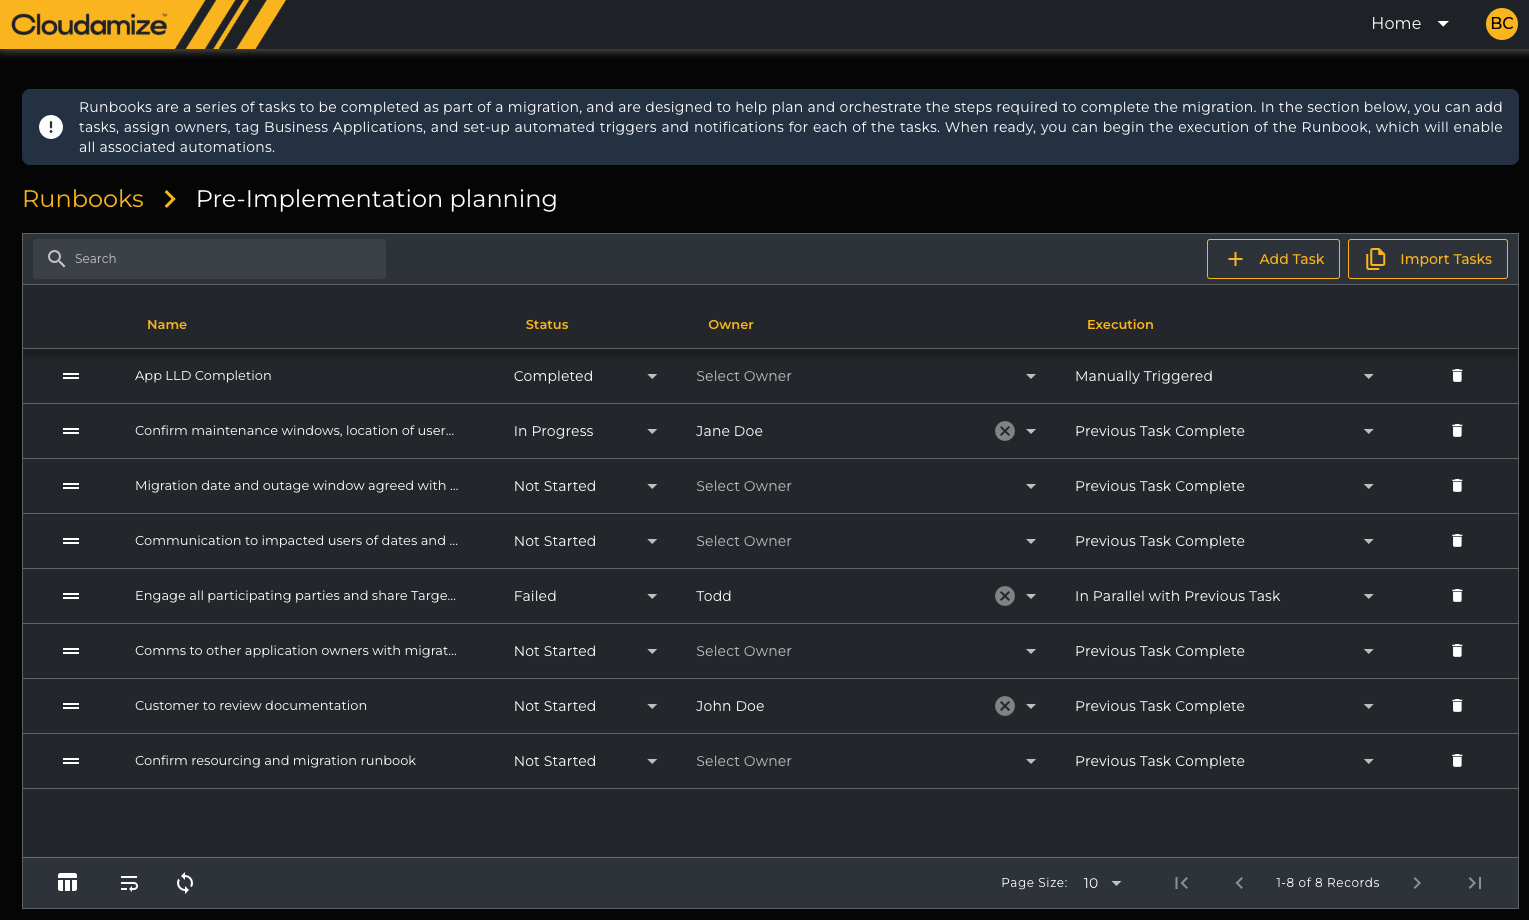Open the BC user avatar menu
This screenshot has height=920, width=1529.
click(1502, 24)
